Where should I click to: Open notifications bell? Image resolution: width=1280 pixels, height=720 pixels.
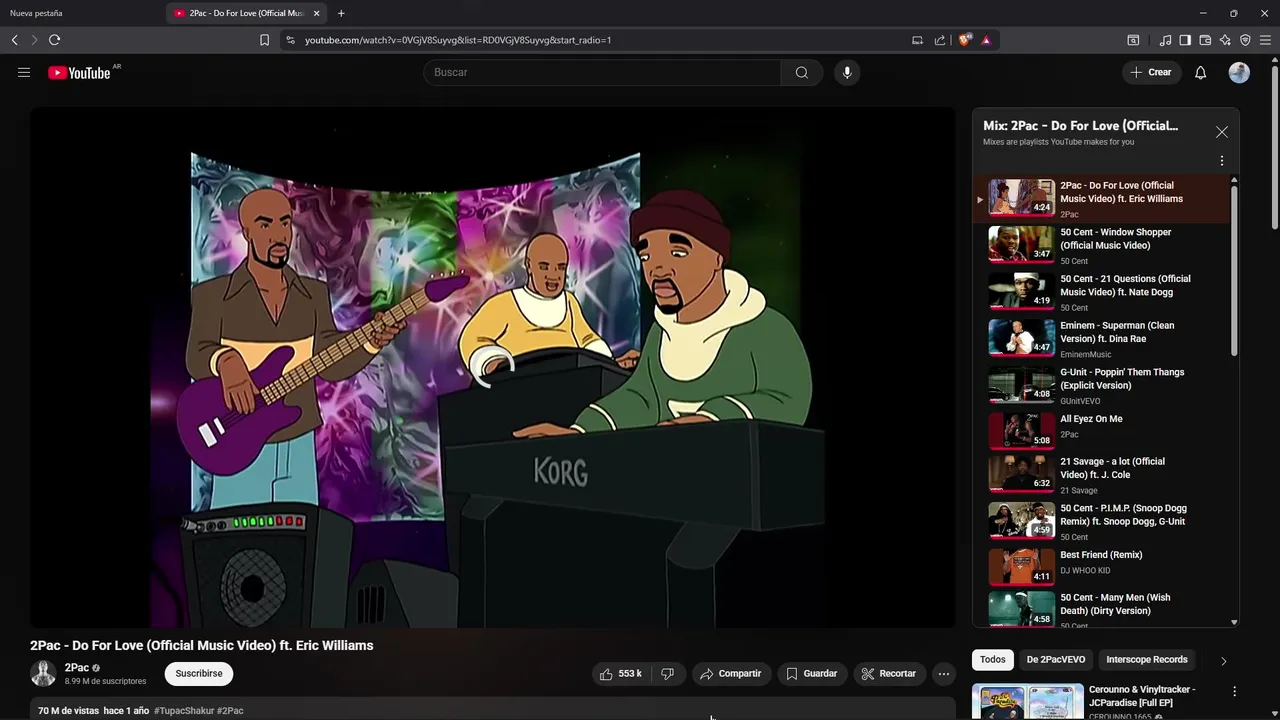pyautogui.click(x=1201, y=72)
